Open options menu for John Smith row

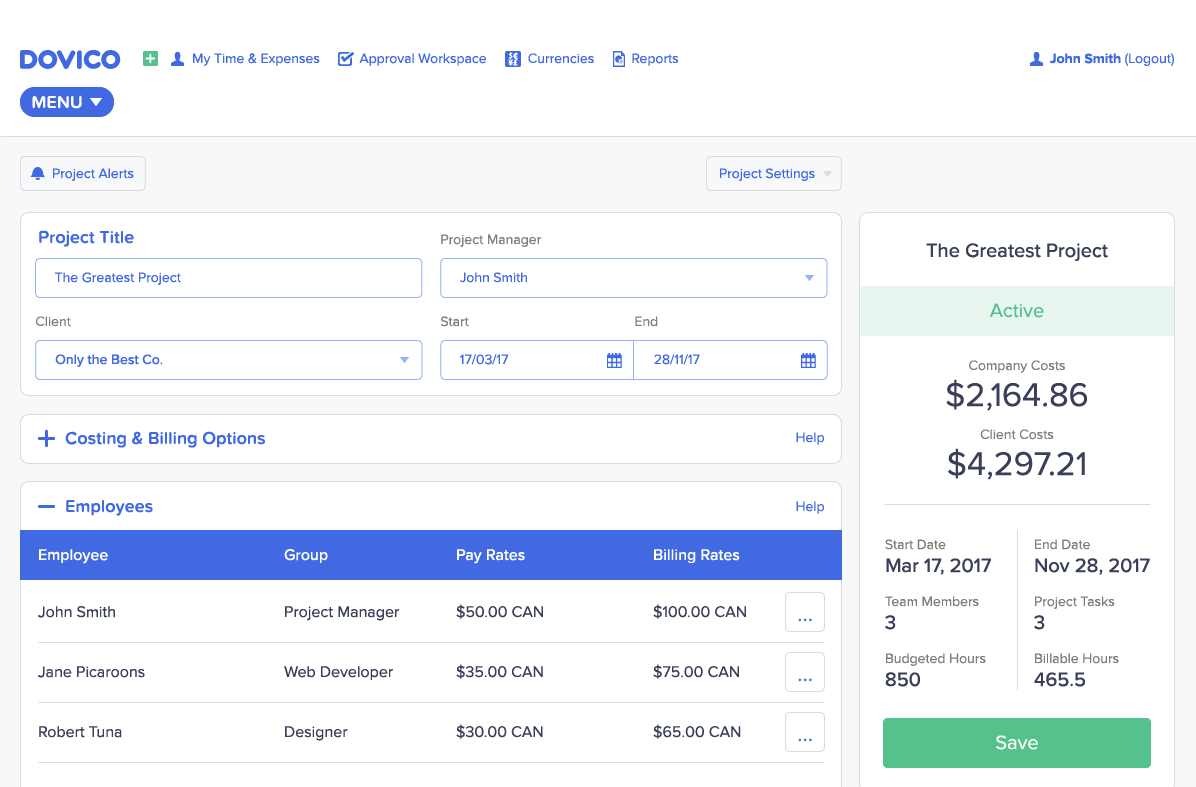tap(804, 612)
